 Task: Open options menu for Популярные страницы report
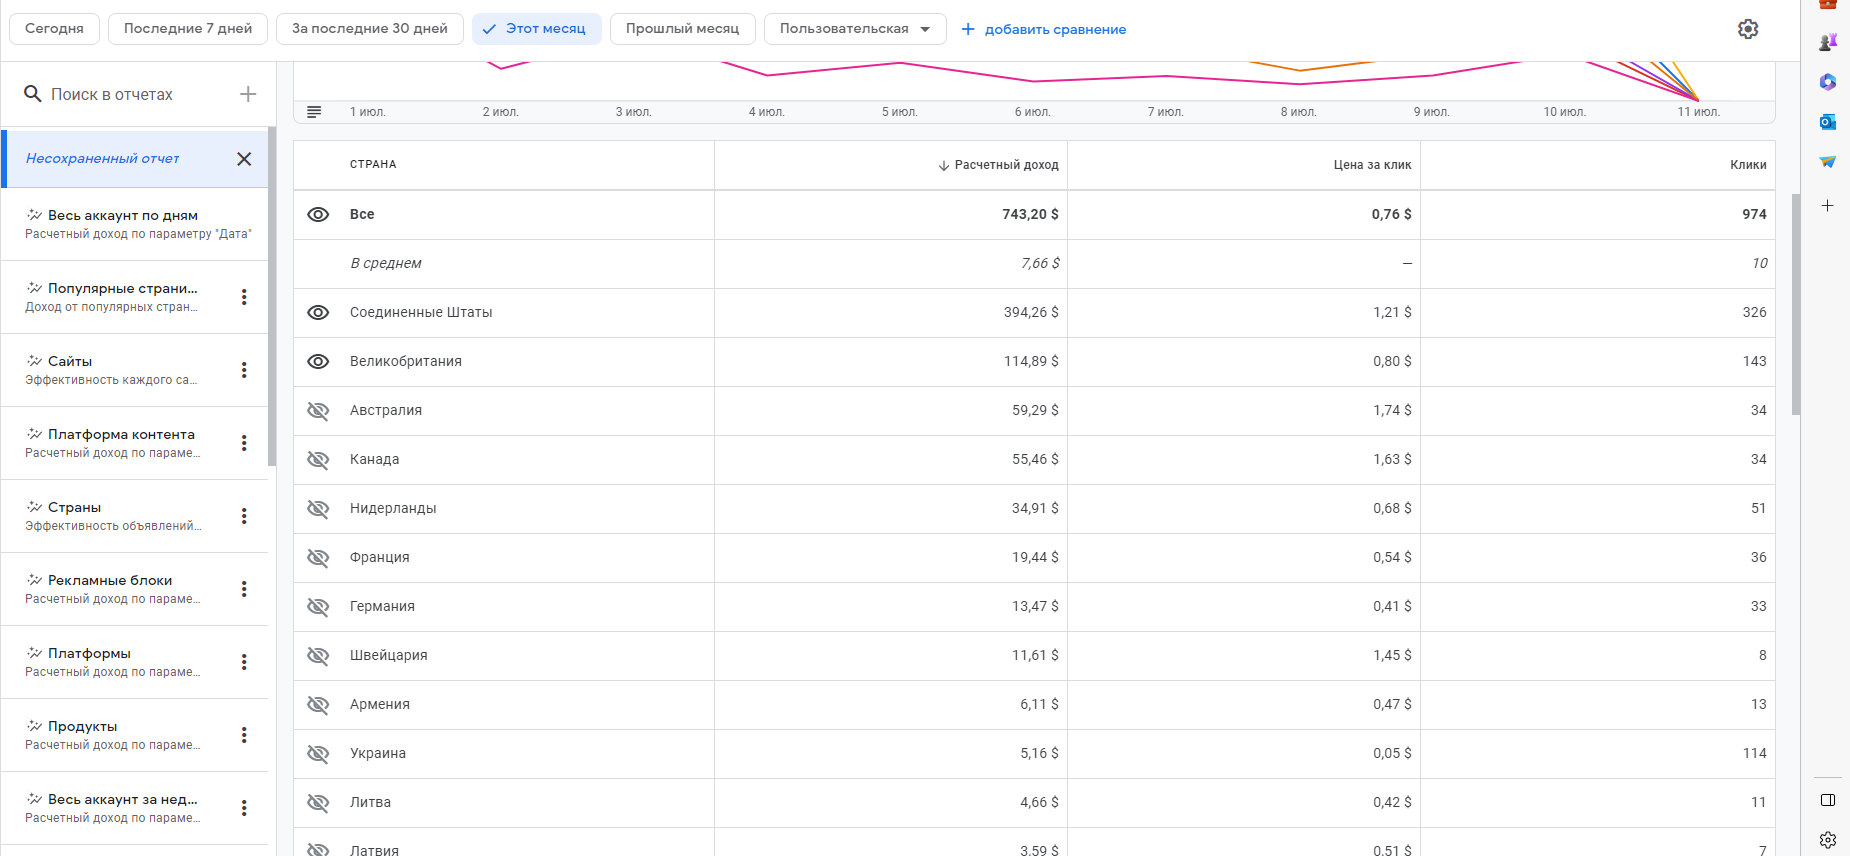tap(244, 297)
